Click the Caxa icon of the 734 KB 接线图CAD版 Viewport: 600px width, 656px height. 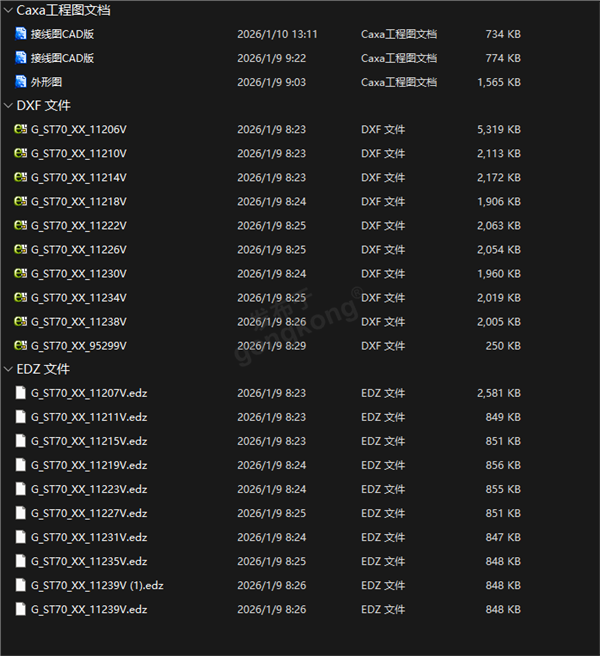[x=20, y=34]
